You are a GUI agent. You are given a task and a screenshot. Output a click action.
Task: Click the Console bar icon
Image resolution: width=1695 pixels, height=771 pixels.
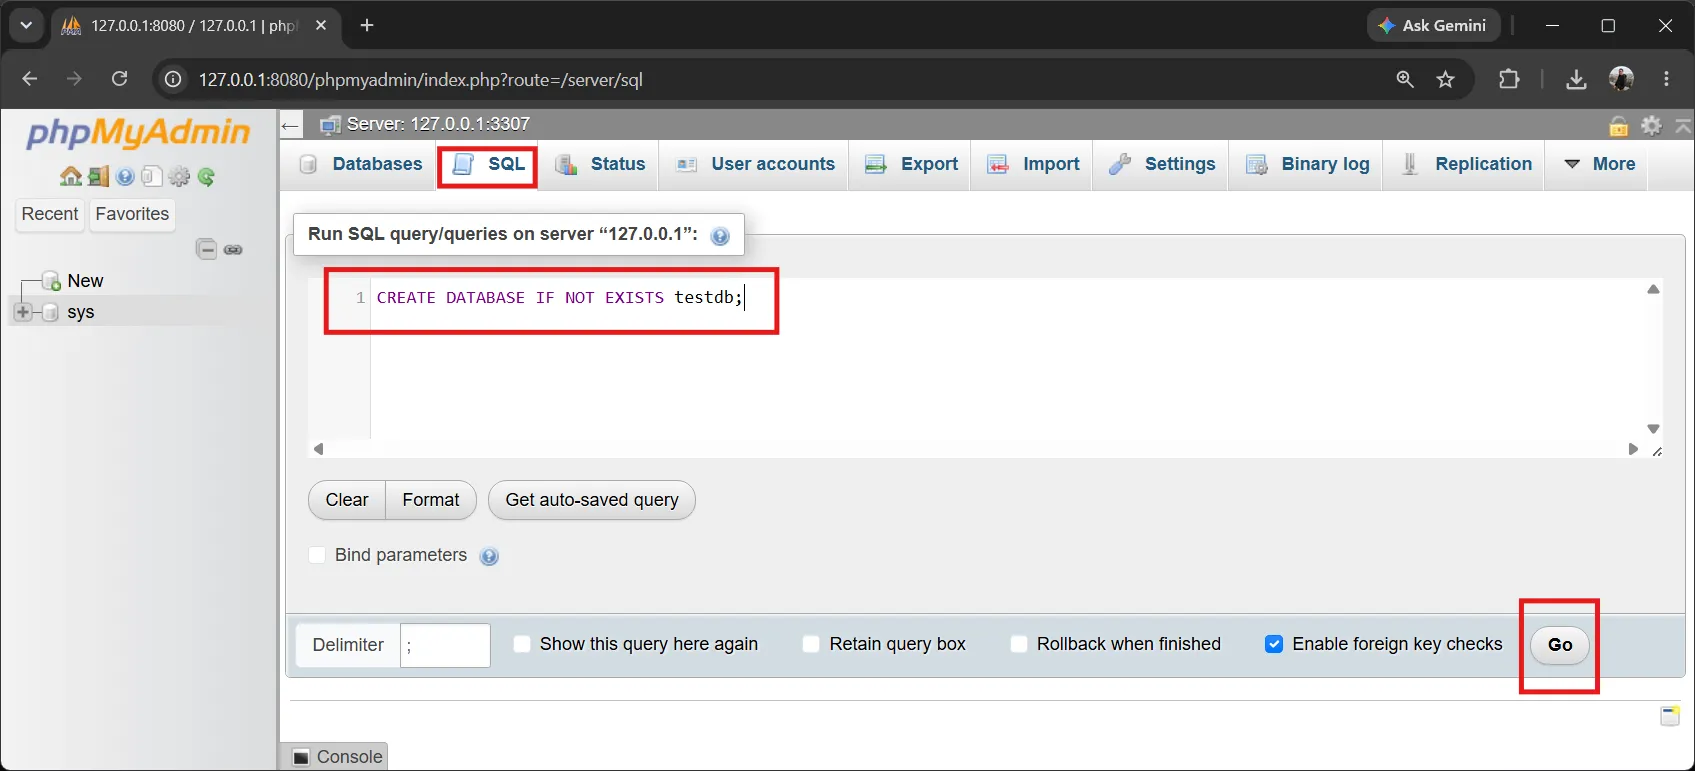(301, 757)
